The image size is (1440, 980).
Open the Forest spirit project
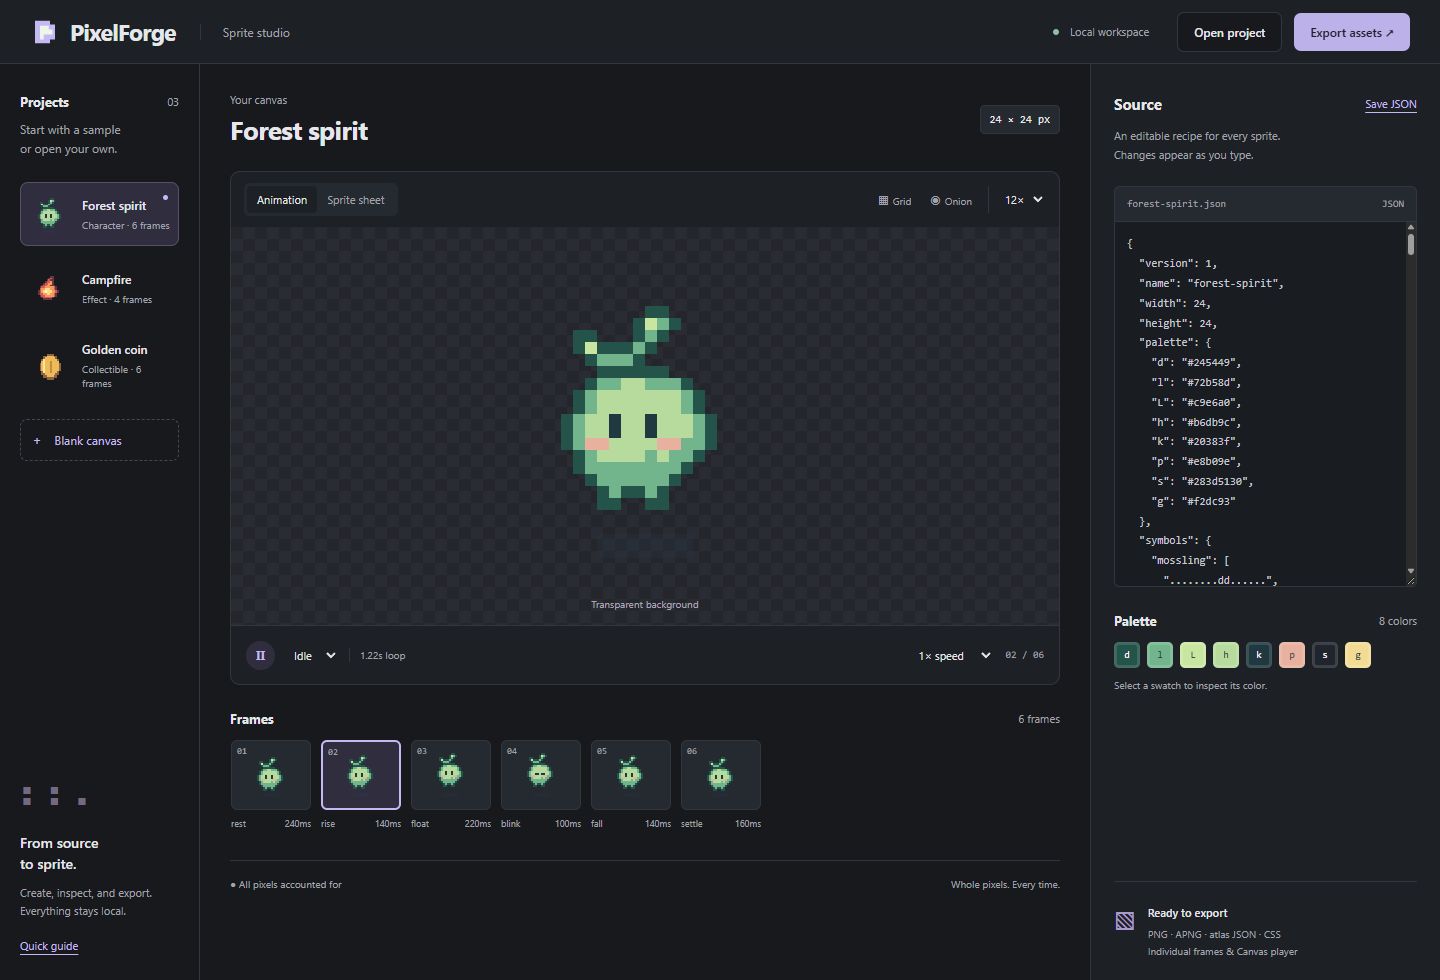pyautogui.click(x=99, y=214)
